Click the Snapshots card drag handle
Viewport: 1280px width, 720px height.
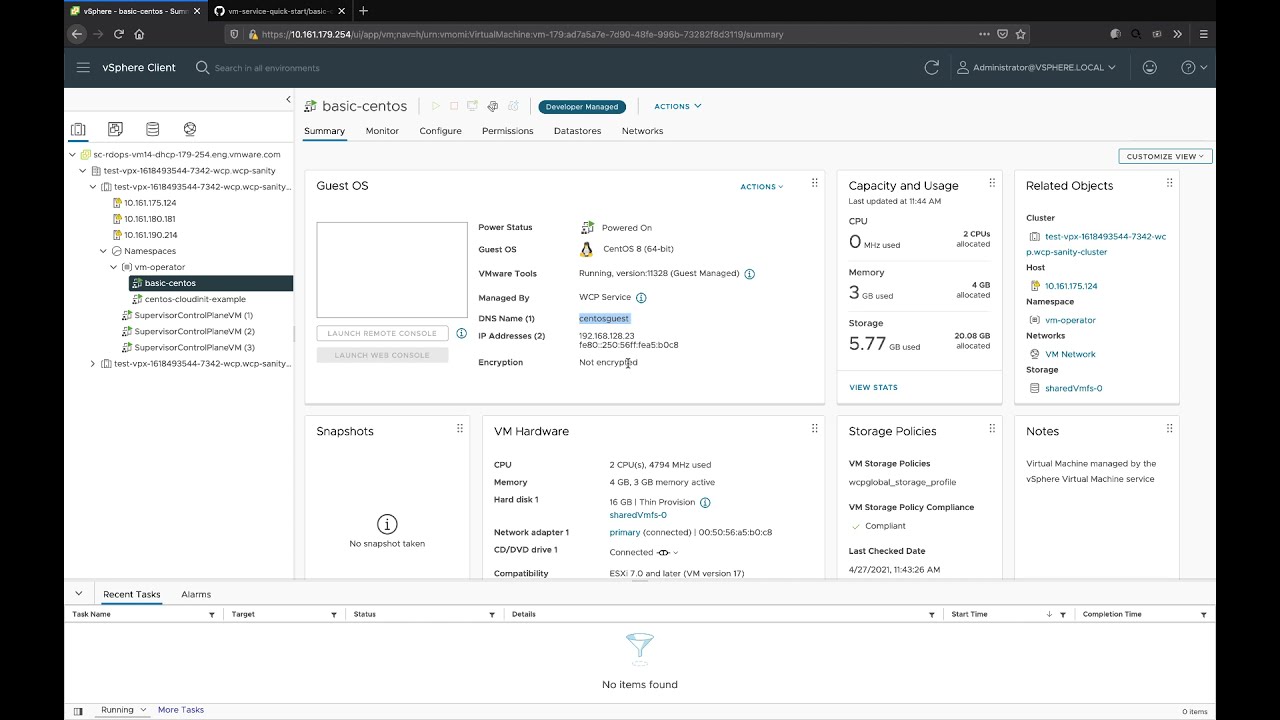point(460,429)
